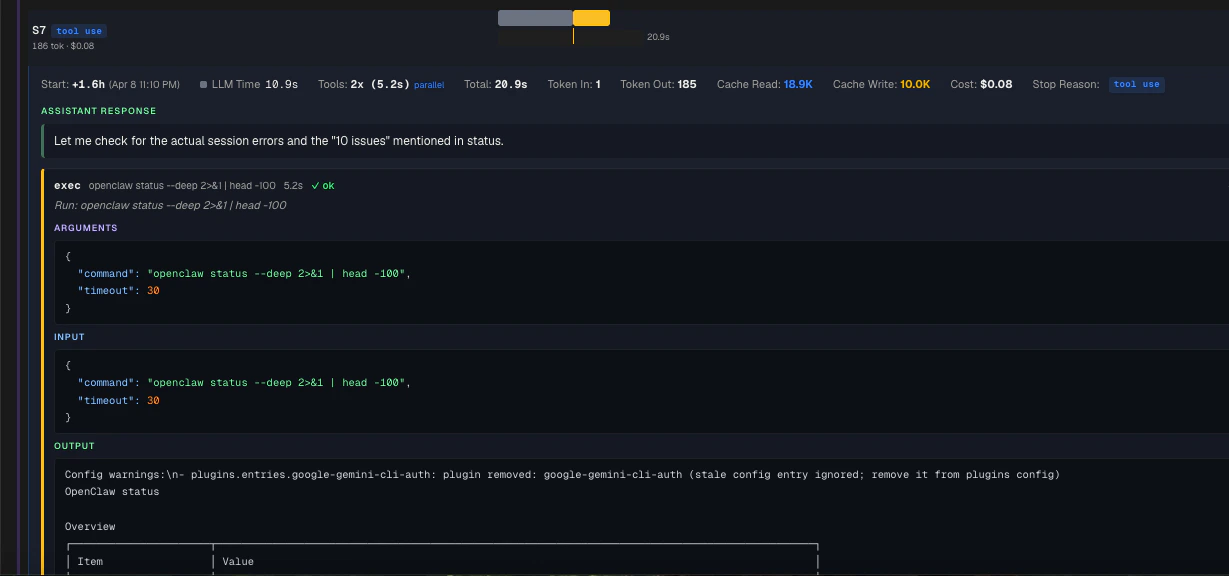This screenshot has height=576, width=1229.
Task: Click the green ok checkmark status
Action: 322,186
